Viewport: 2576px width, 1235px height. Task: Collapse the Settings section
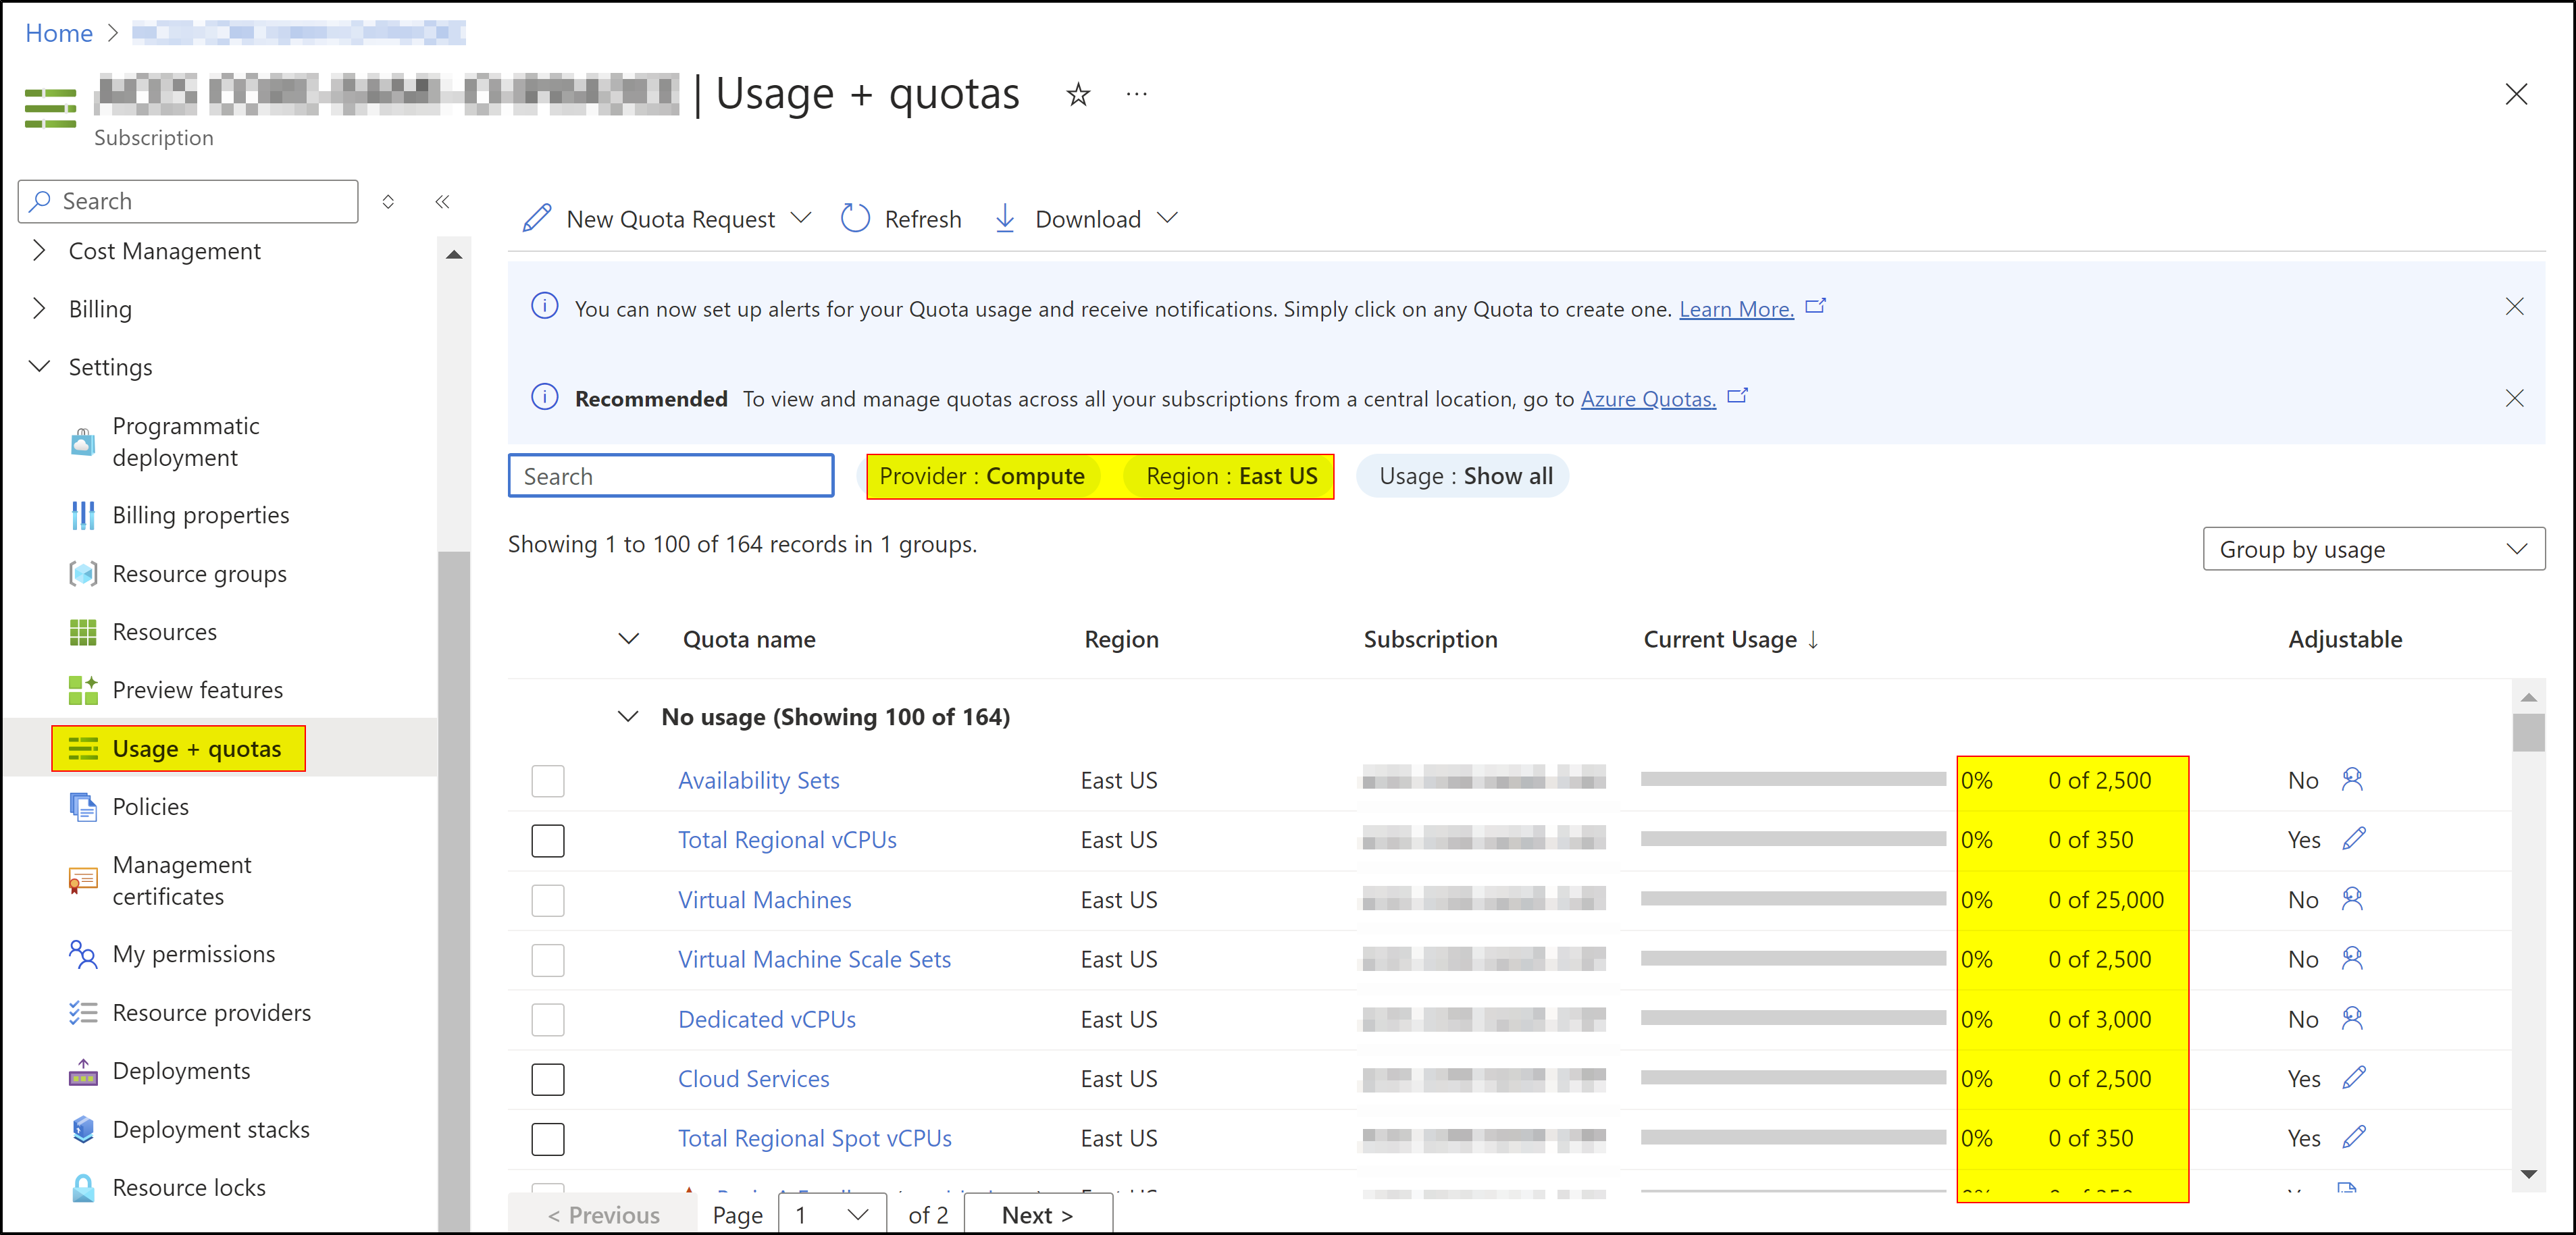(x=39, y=367)
